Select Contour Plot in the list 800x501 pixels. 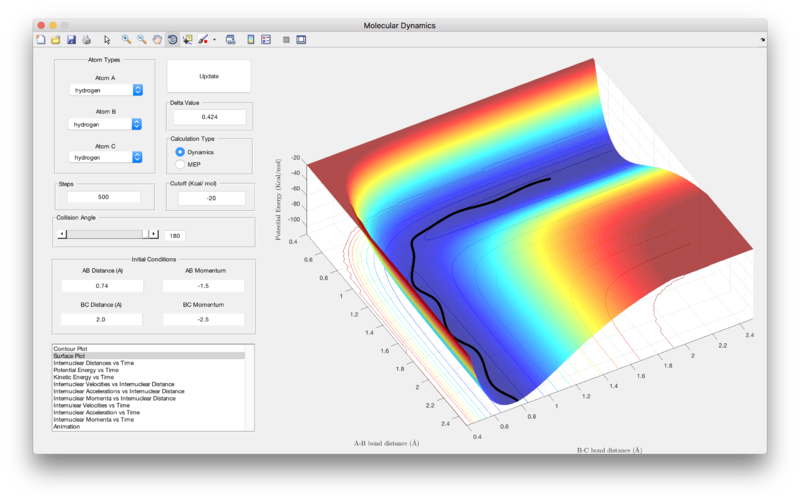pos(148,348)
